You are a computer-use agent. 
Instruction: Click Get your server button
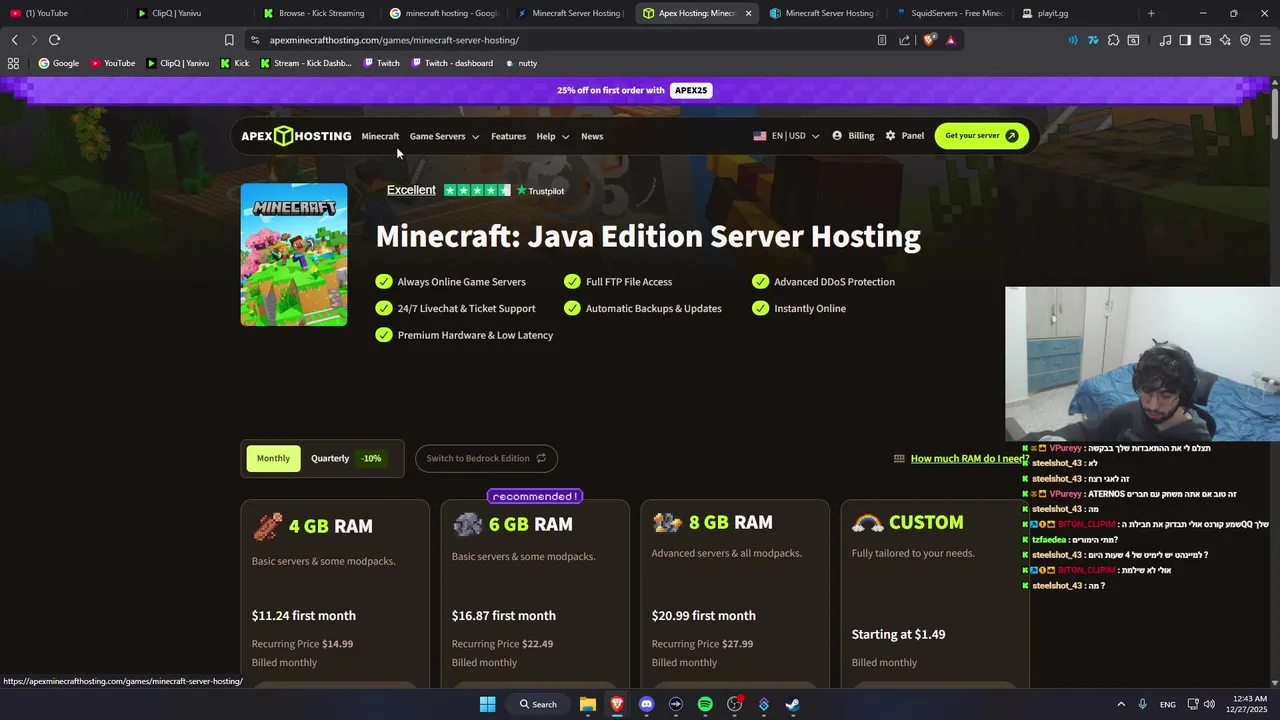tap(981, 136)
